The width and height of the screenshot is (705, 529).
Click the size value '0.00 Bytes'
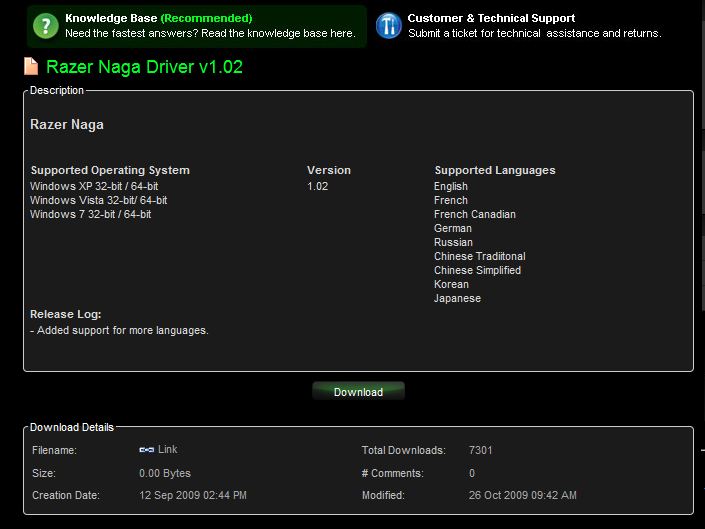(165, 473)
